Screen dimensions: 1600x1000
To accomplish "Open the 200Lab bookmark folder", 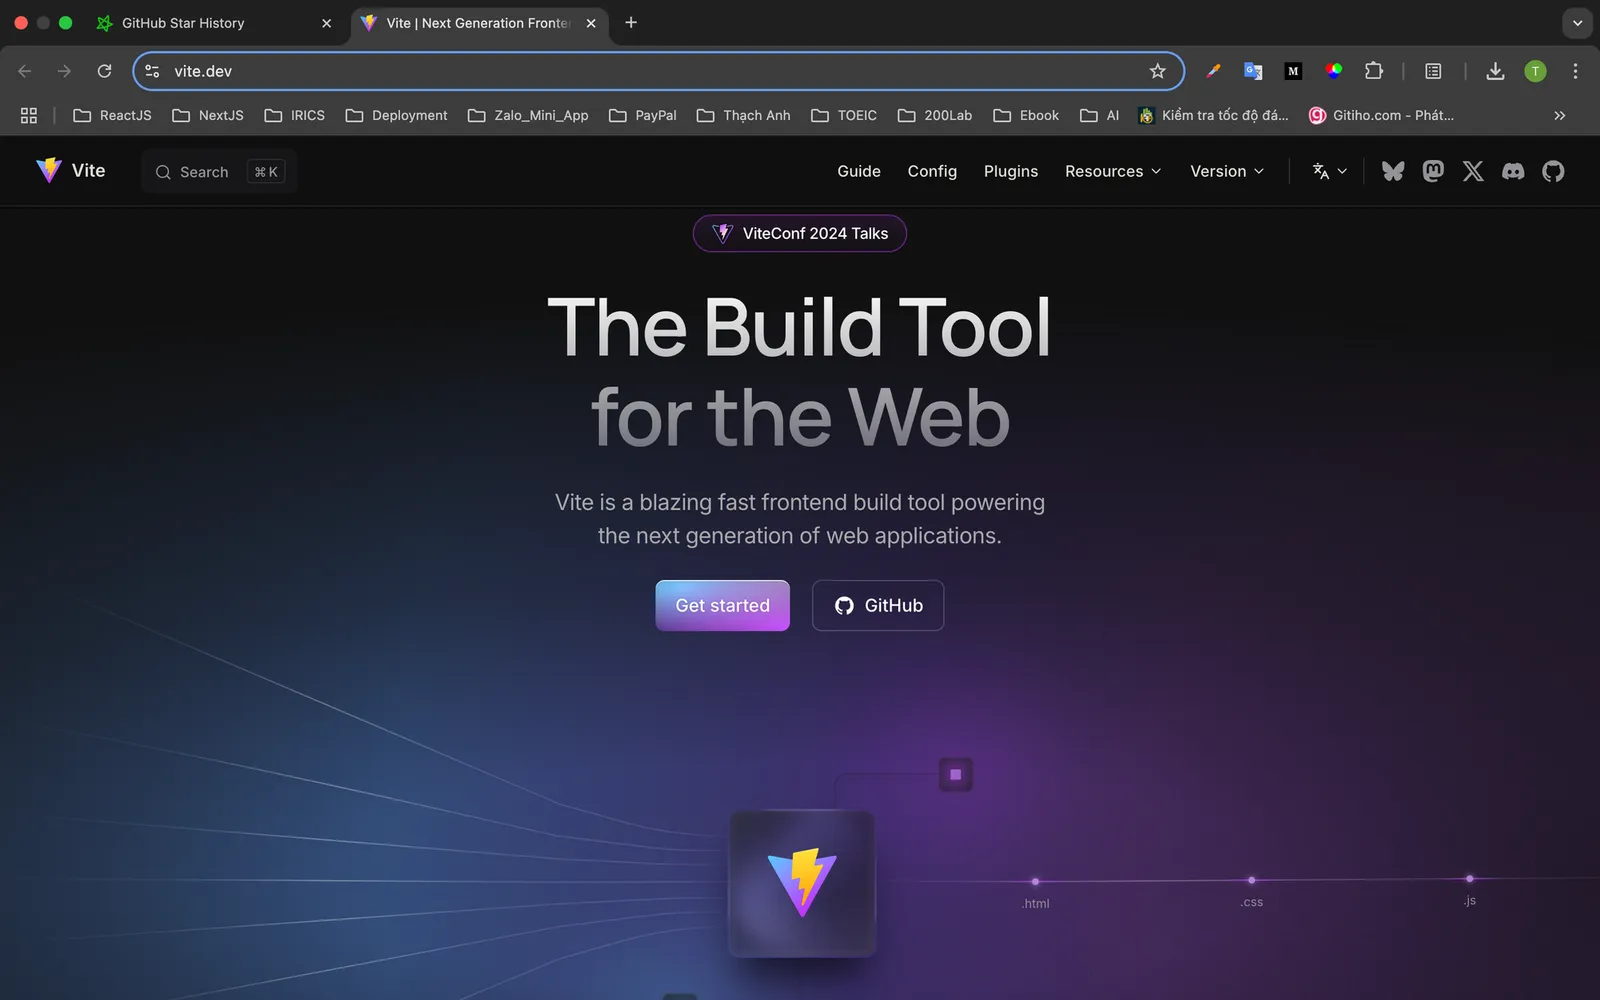I will pos(935,115).
